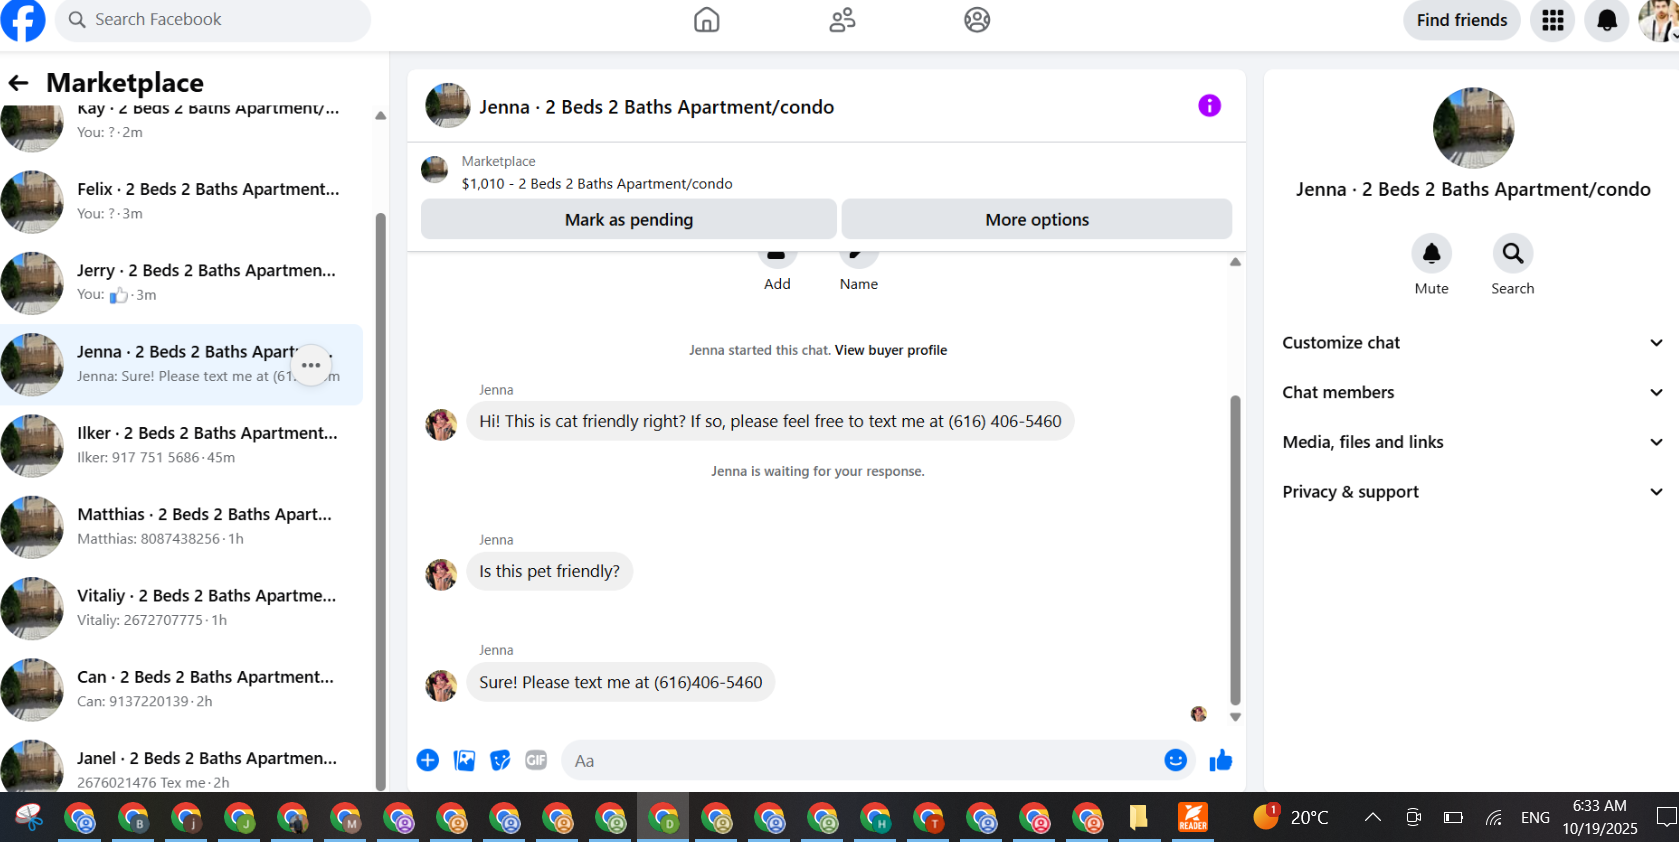Screen dimensions: 1679x842
Task: Expand Customize chat section
Action: point(1472,343)
